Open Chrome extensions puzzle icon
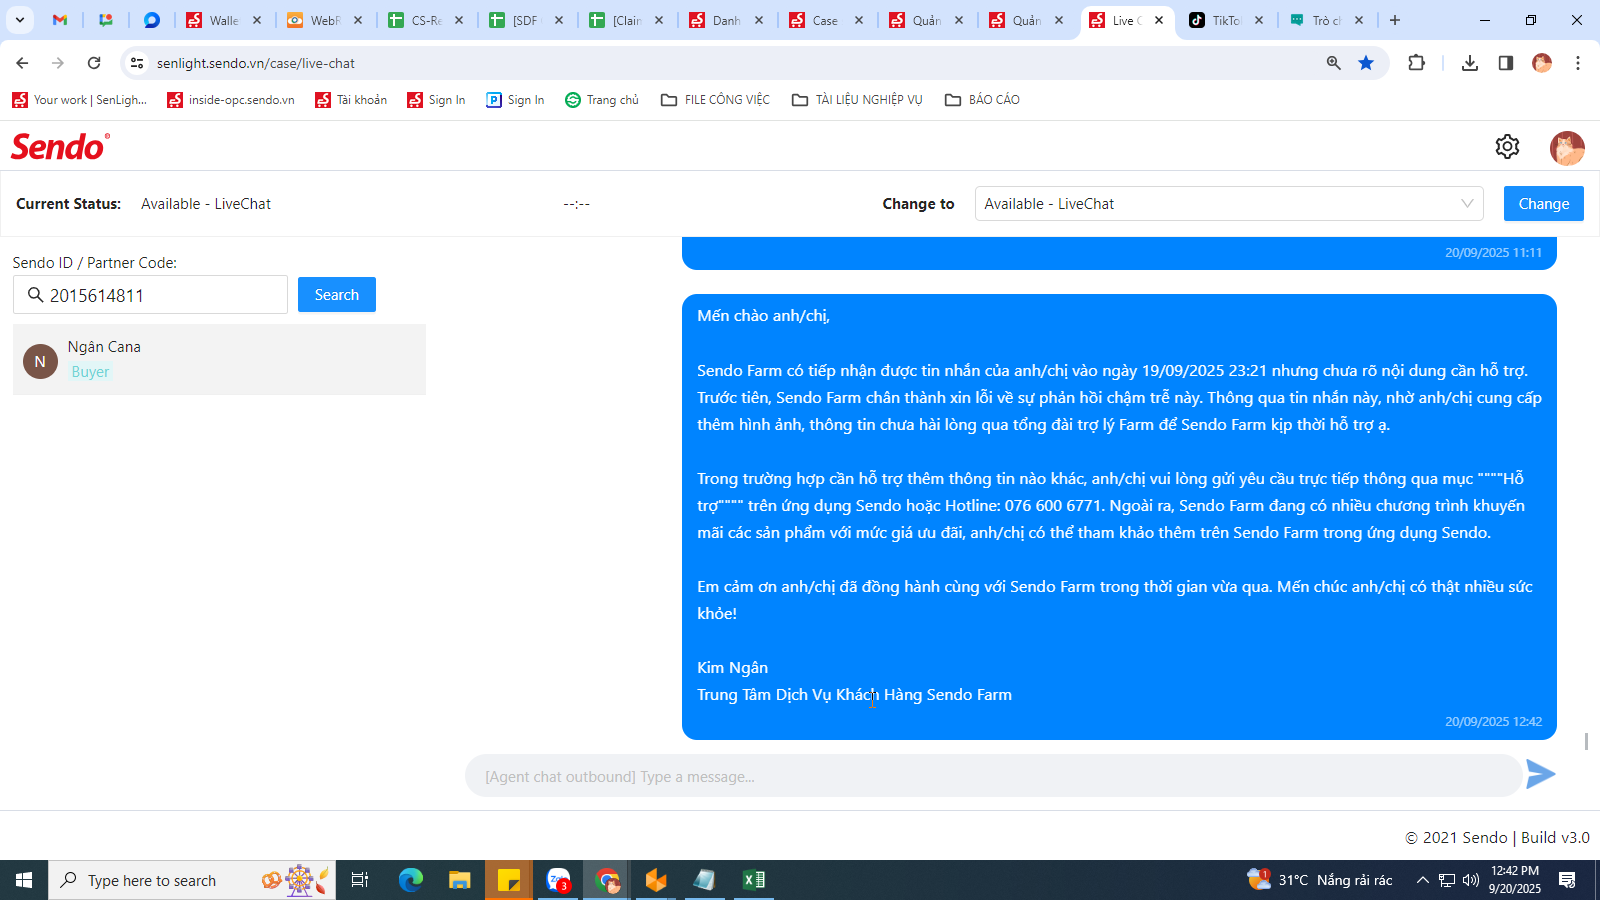This screenshot has height=900, width=1600. pos(1416,63)
